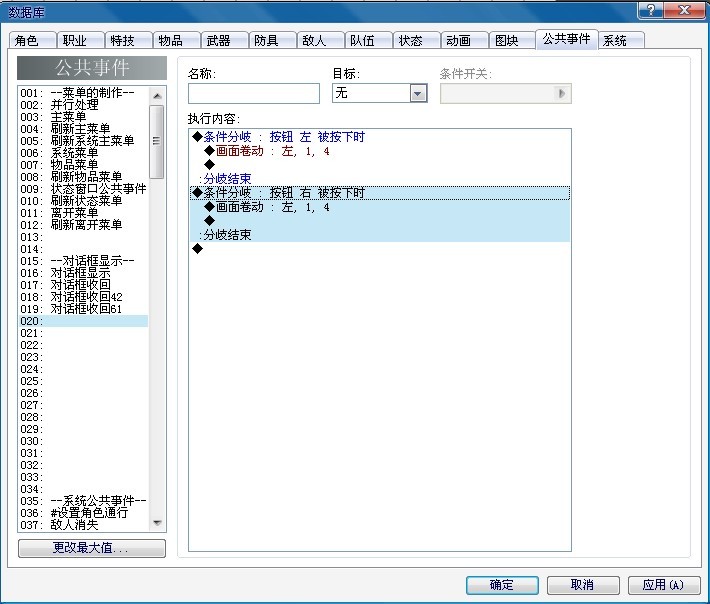Select event 005: 刷新系统主菜单
710x604 pixels.
click(83, 141)
